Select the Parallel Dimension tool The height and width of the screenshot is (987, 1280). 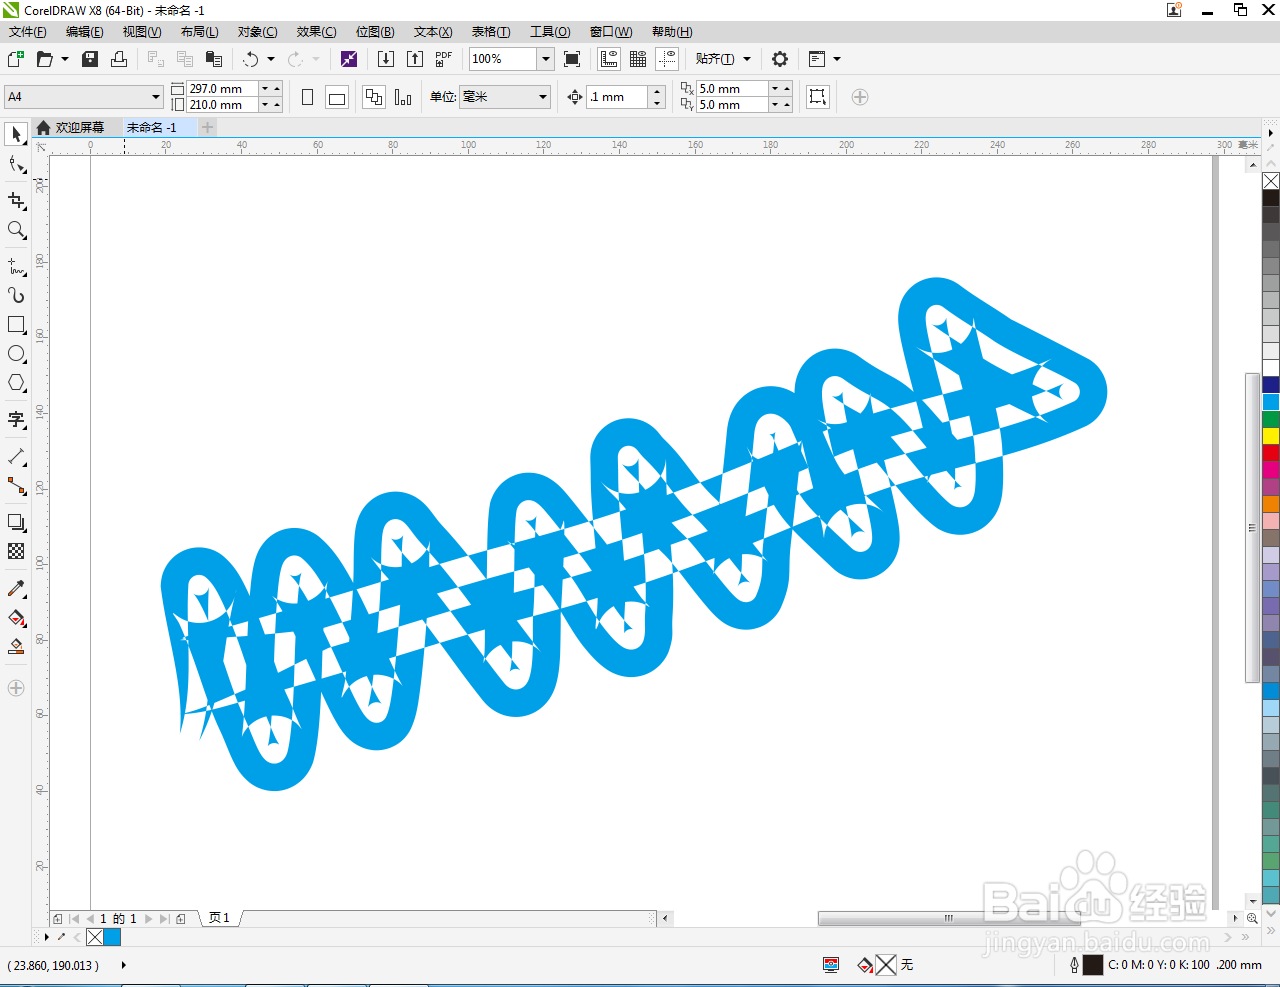point(16,457)
